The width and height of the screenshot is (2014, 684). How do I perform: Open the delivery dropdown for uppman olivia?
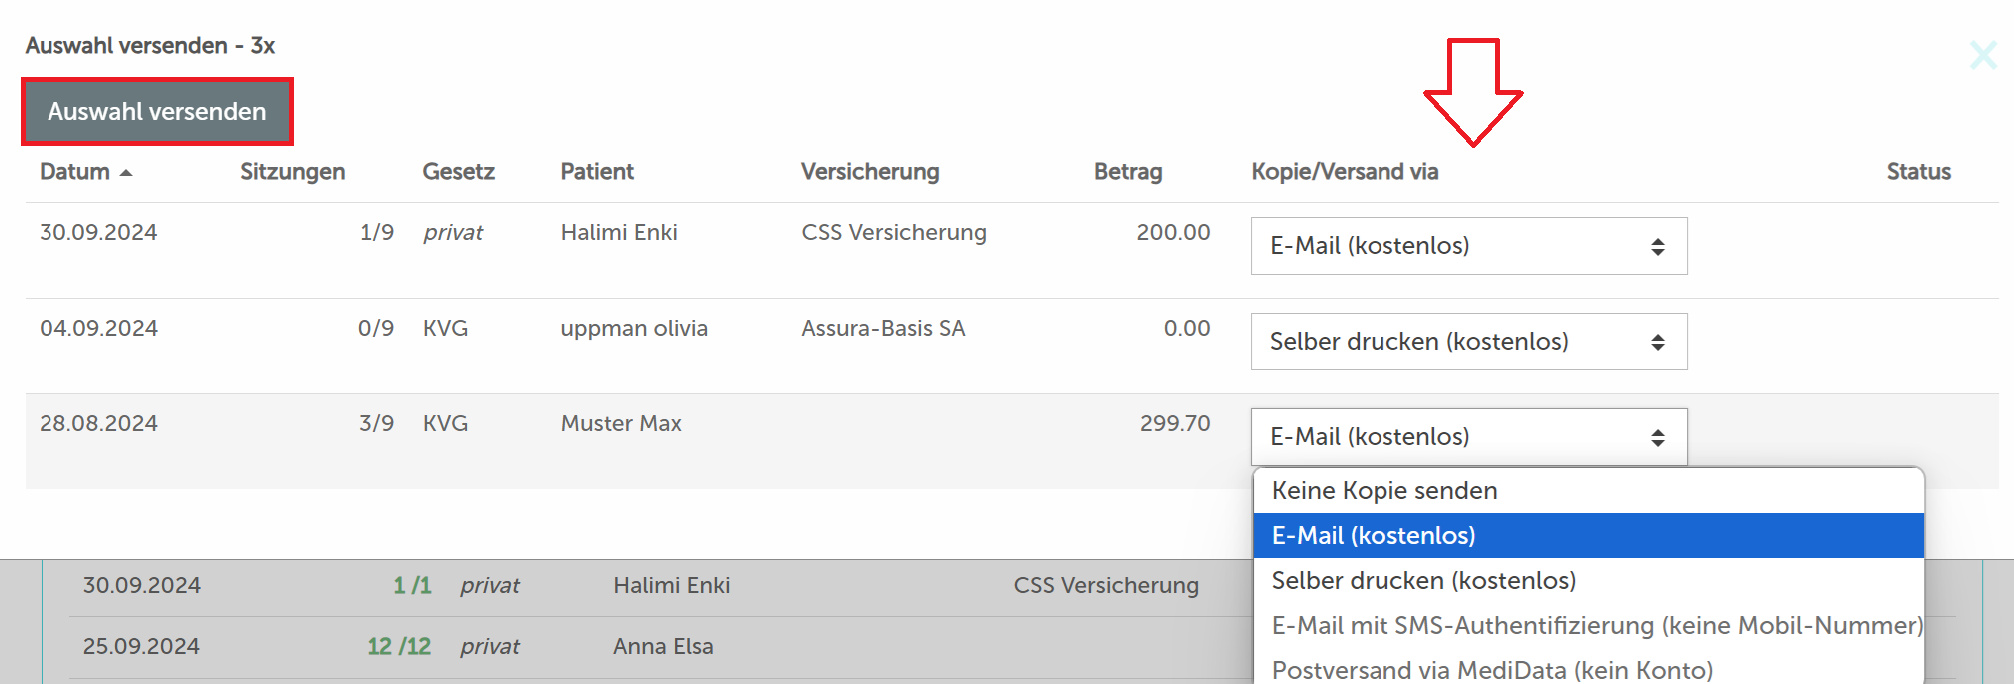click(x=1468, y=342)
